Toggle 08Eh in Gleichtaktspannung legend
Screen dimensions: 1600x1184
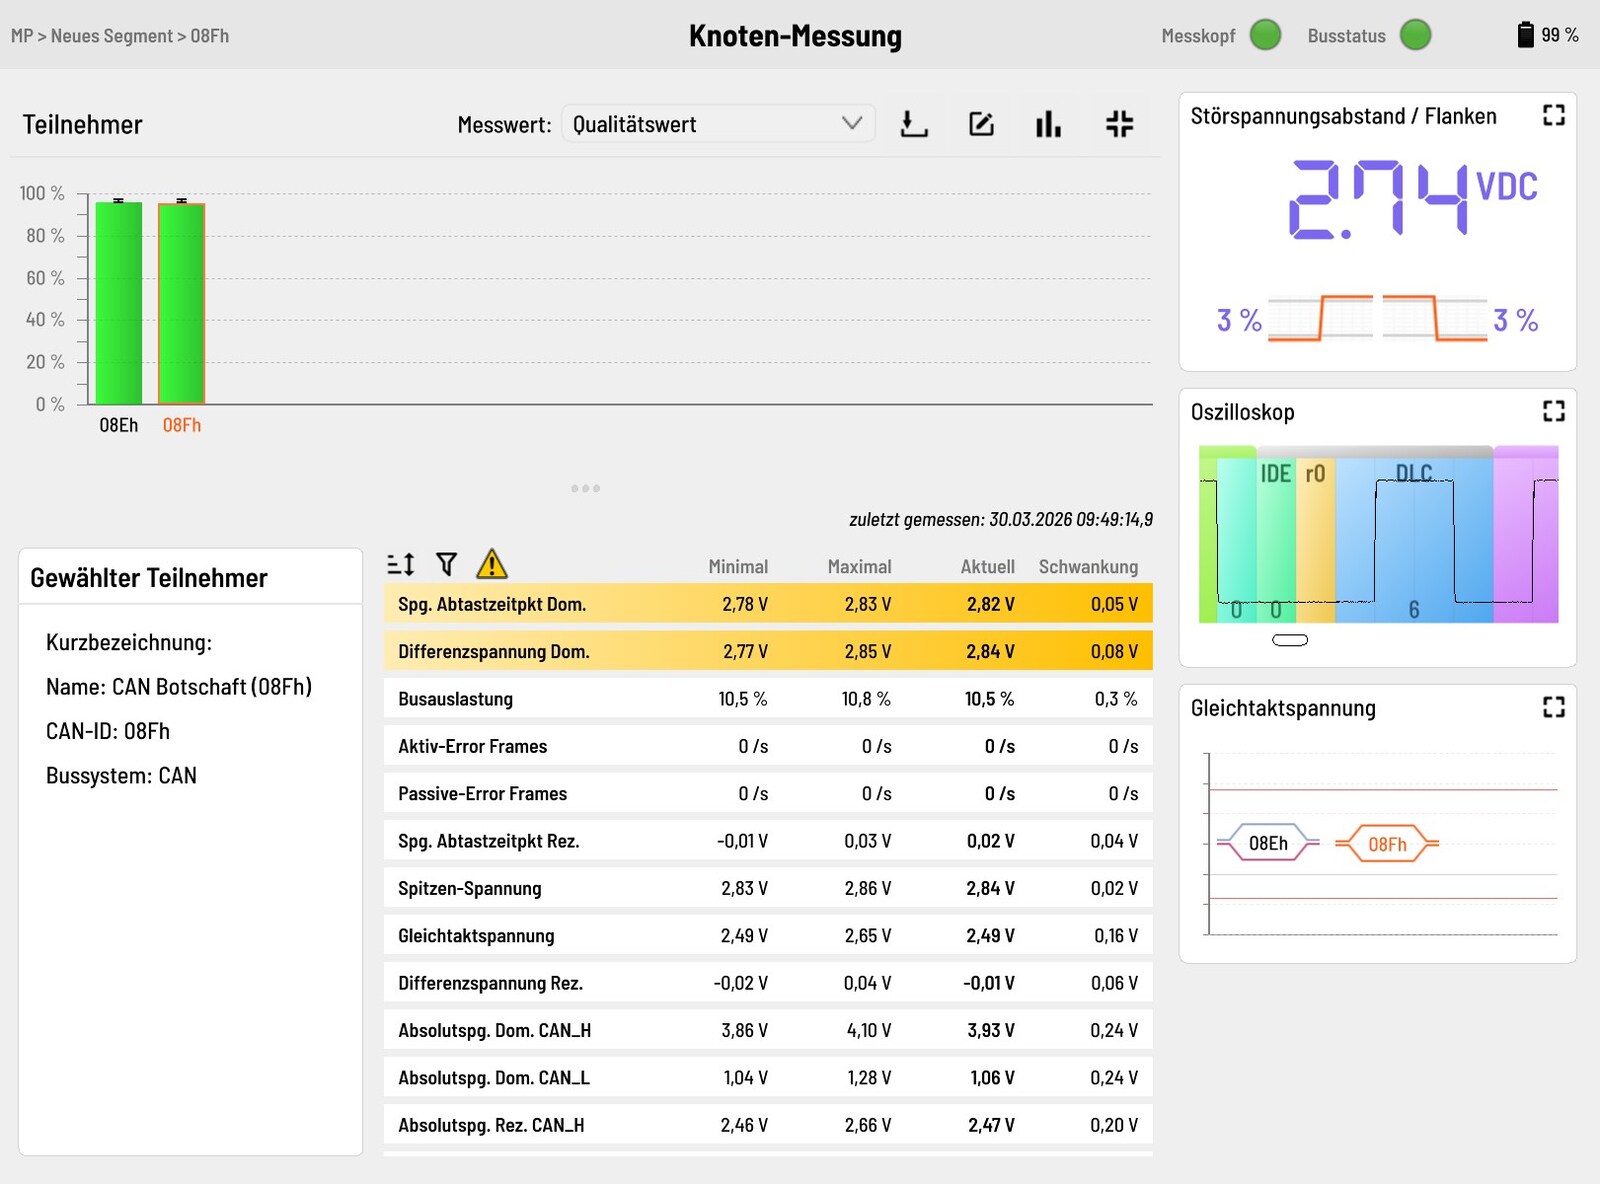click(x=1267, y=843)
